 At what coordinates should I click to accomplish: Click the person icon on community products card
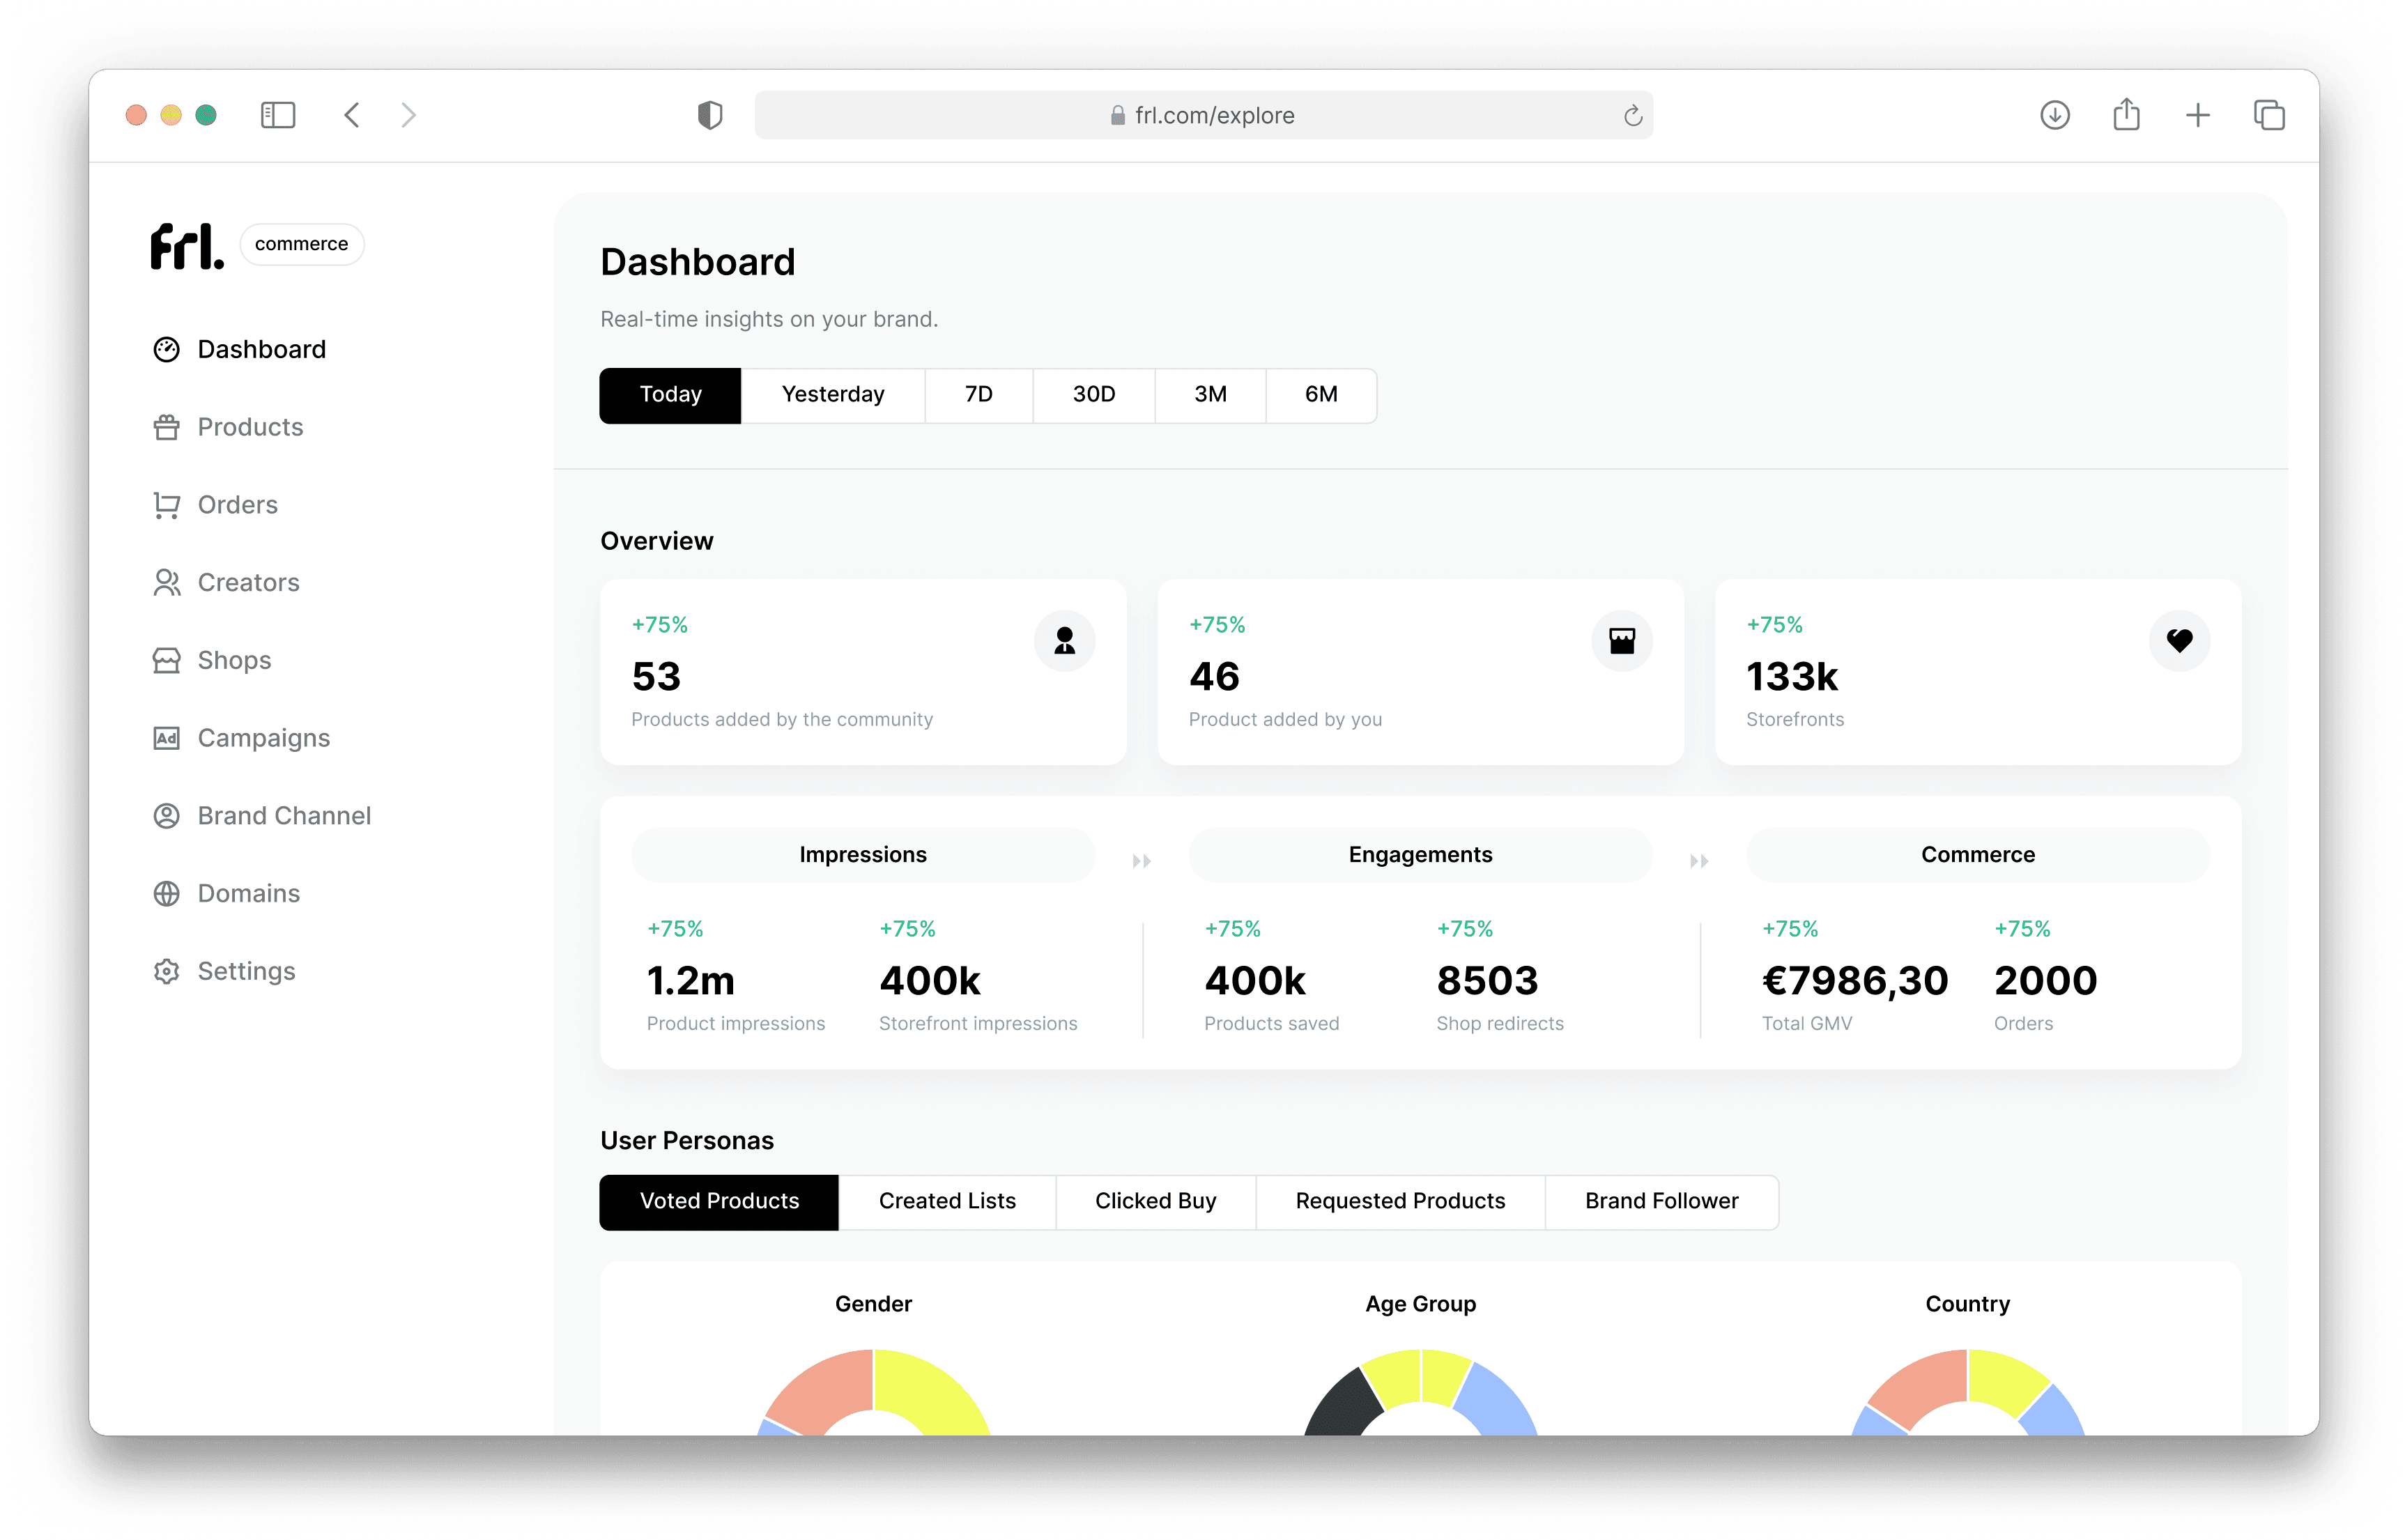[1065, 641]
